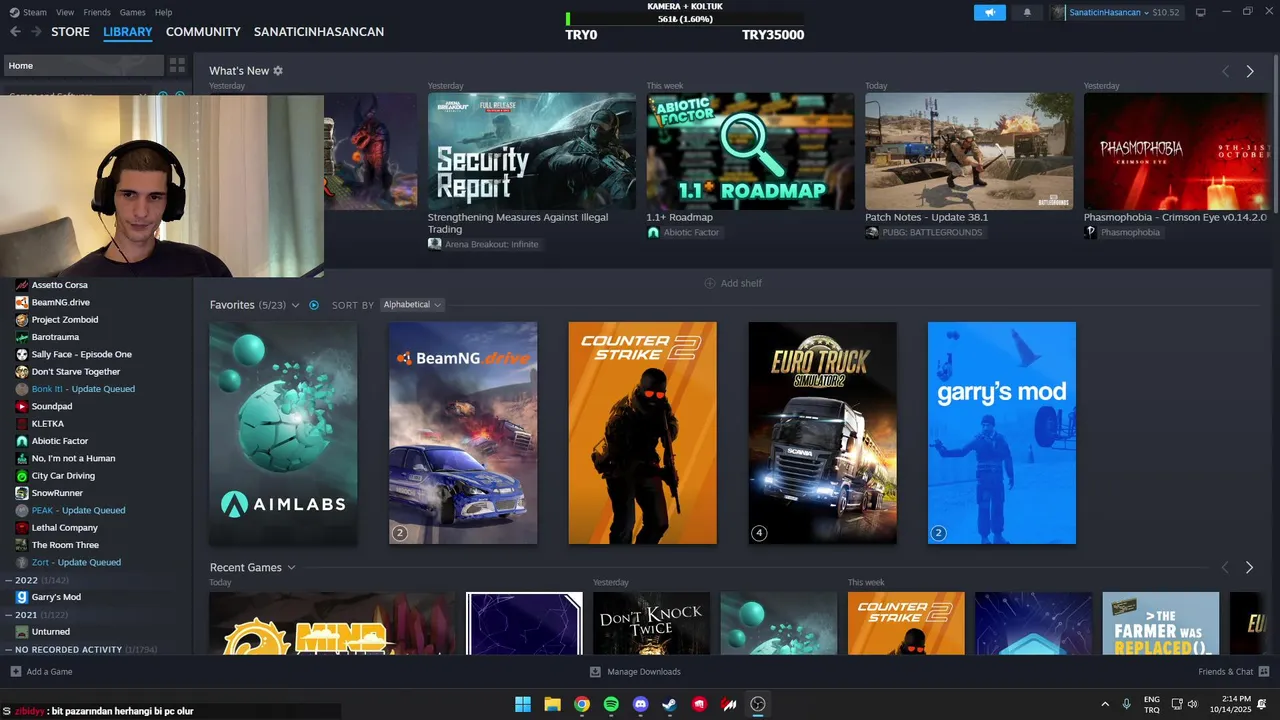Open the Aimlabs favorites cover

[283, 433]
